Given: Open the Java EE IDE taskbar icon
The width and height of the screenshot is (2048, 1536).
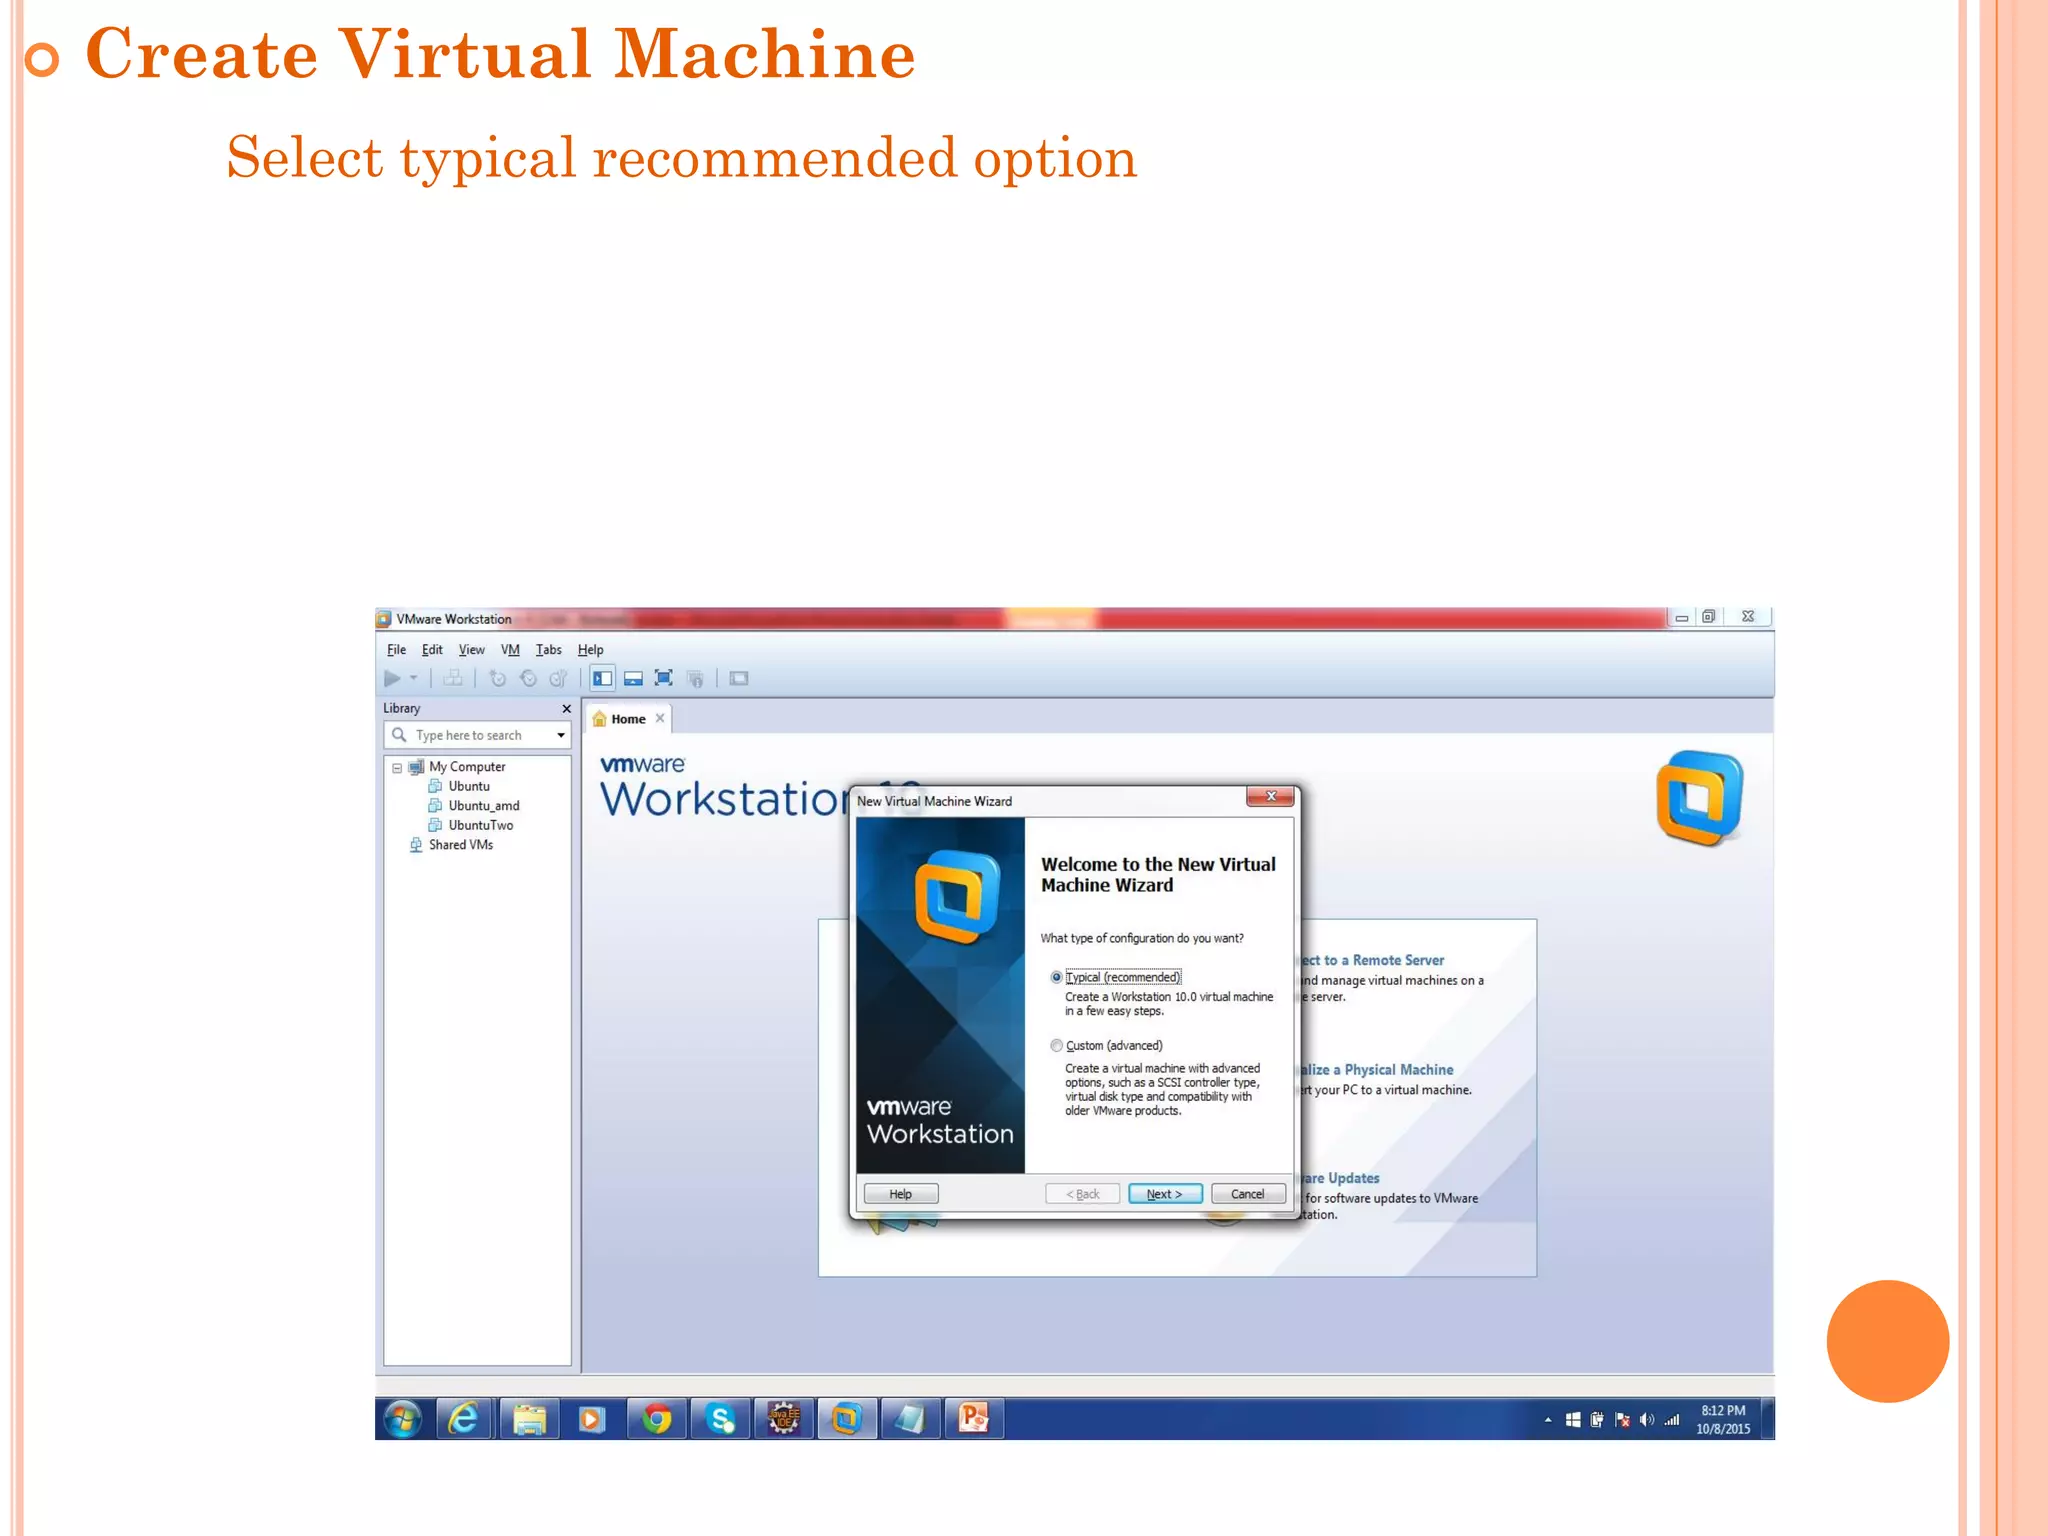Looking at the screenshot, I should click(783, 1419).
